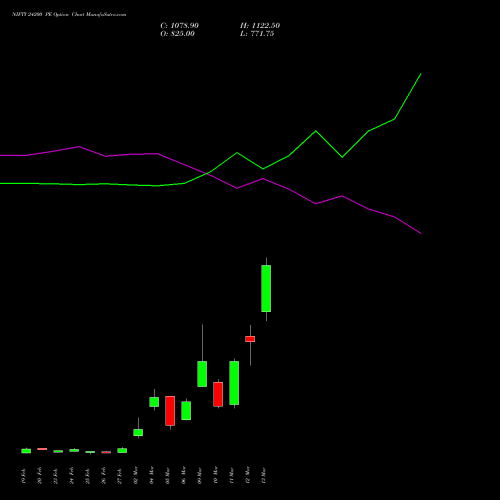Click the 06 Mar date label
The image size is (500, 500).
click(184, 475)
